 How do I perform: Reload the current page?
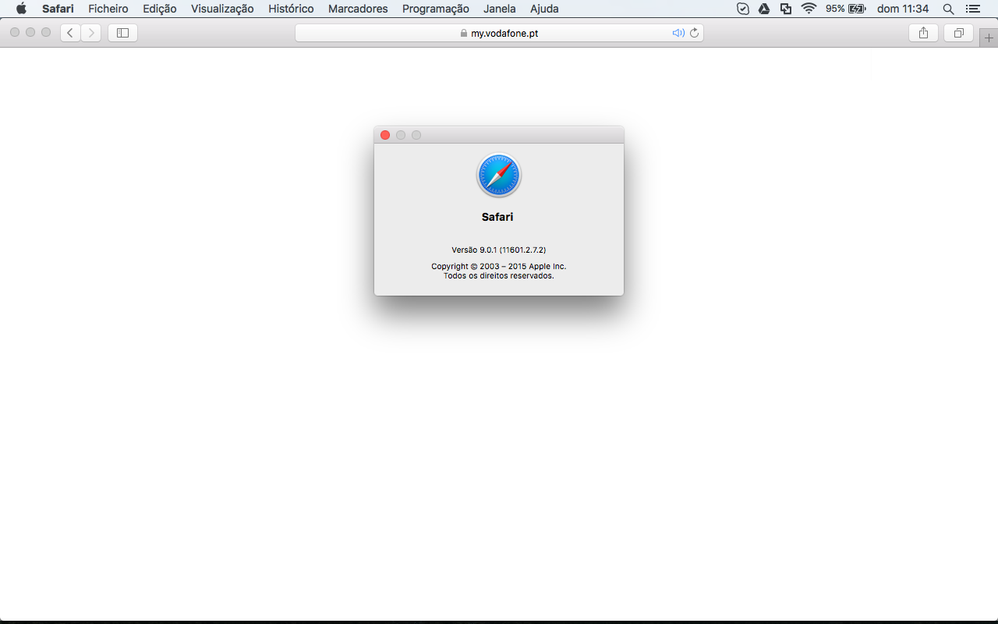694,33
